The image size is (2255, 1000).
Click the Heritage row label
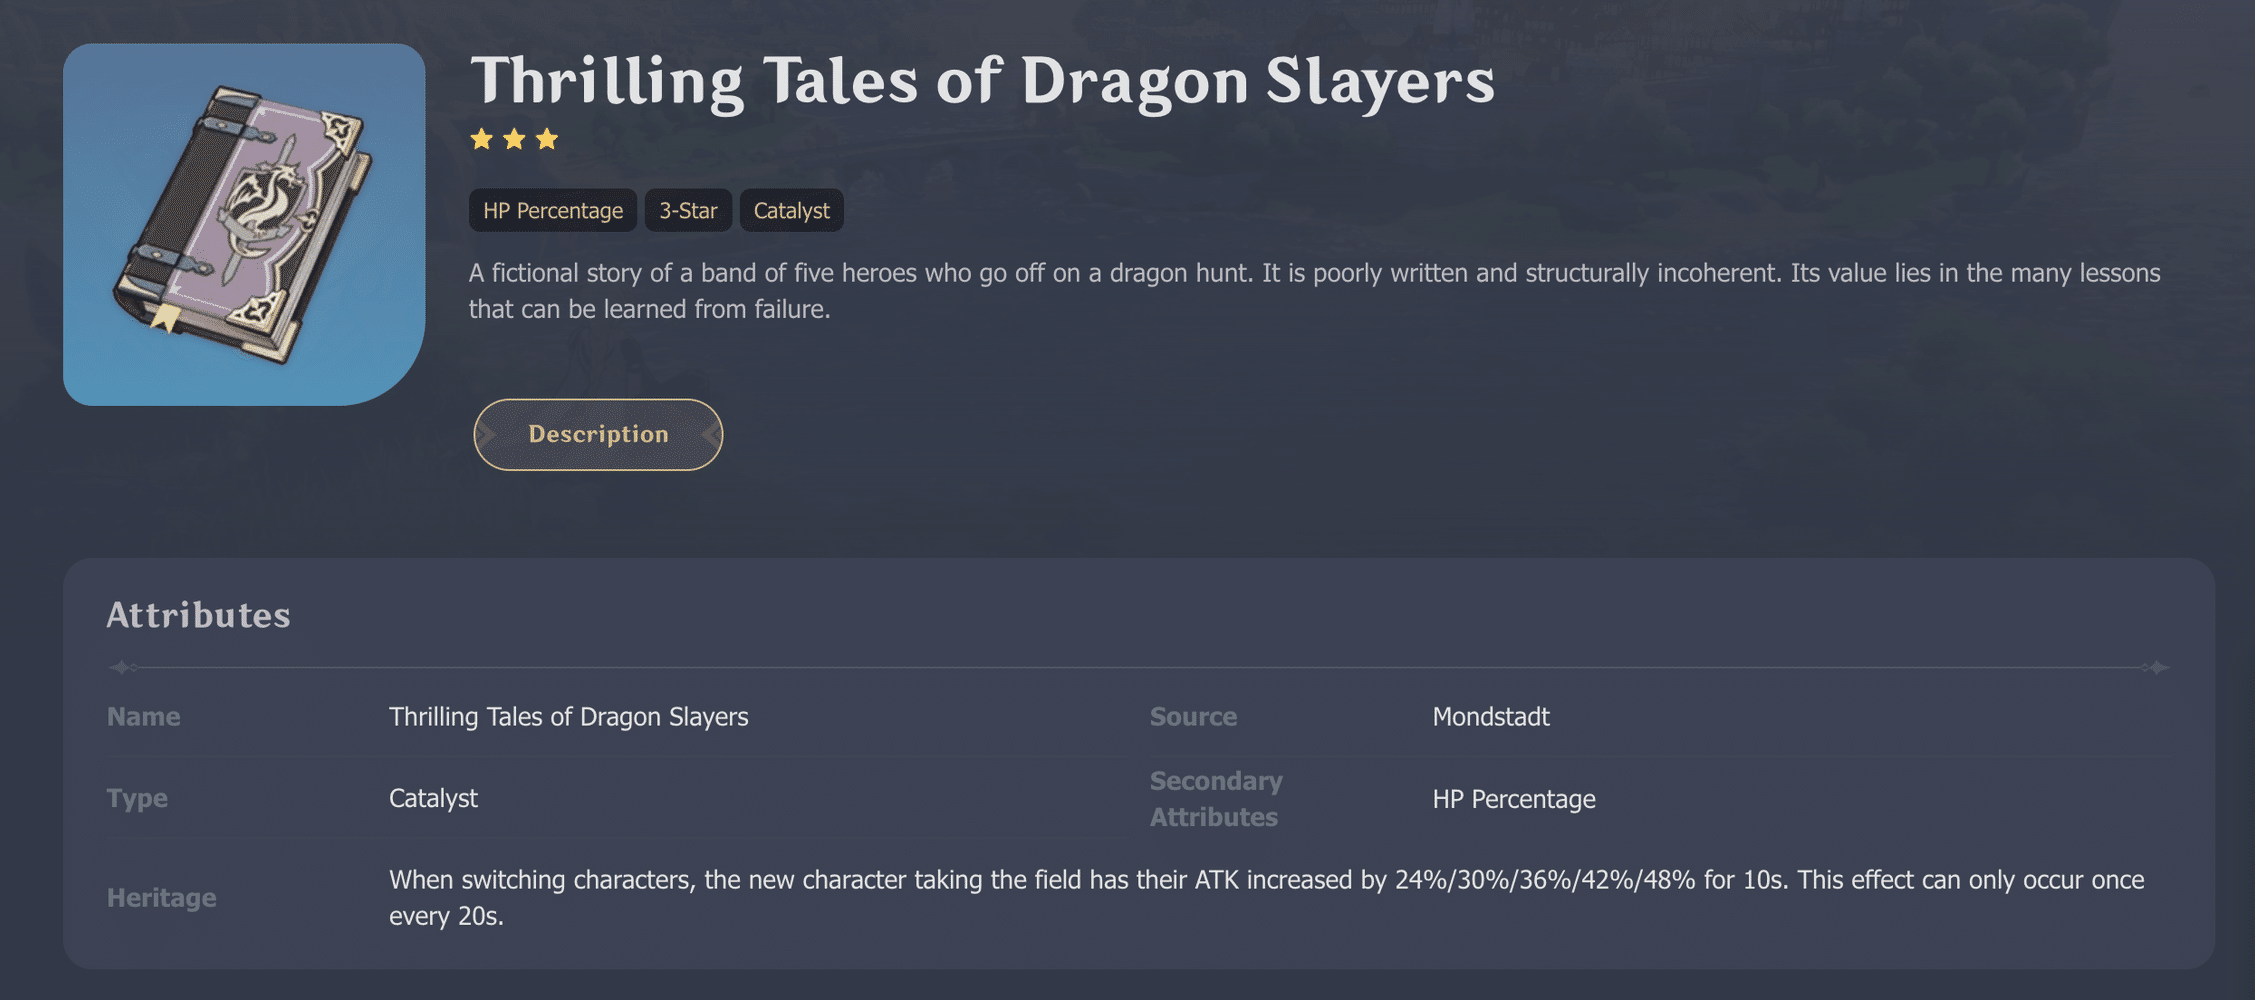[161, 898]
